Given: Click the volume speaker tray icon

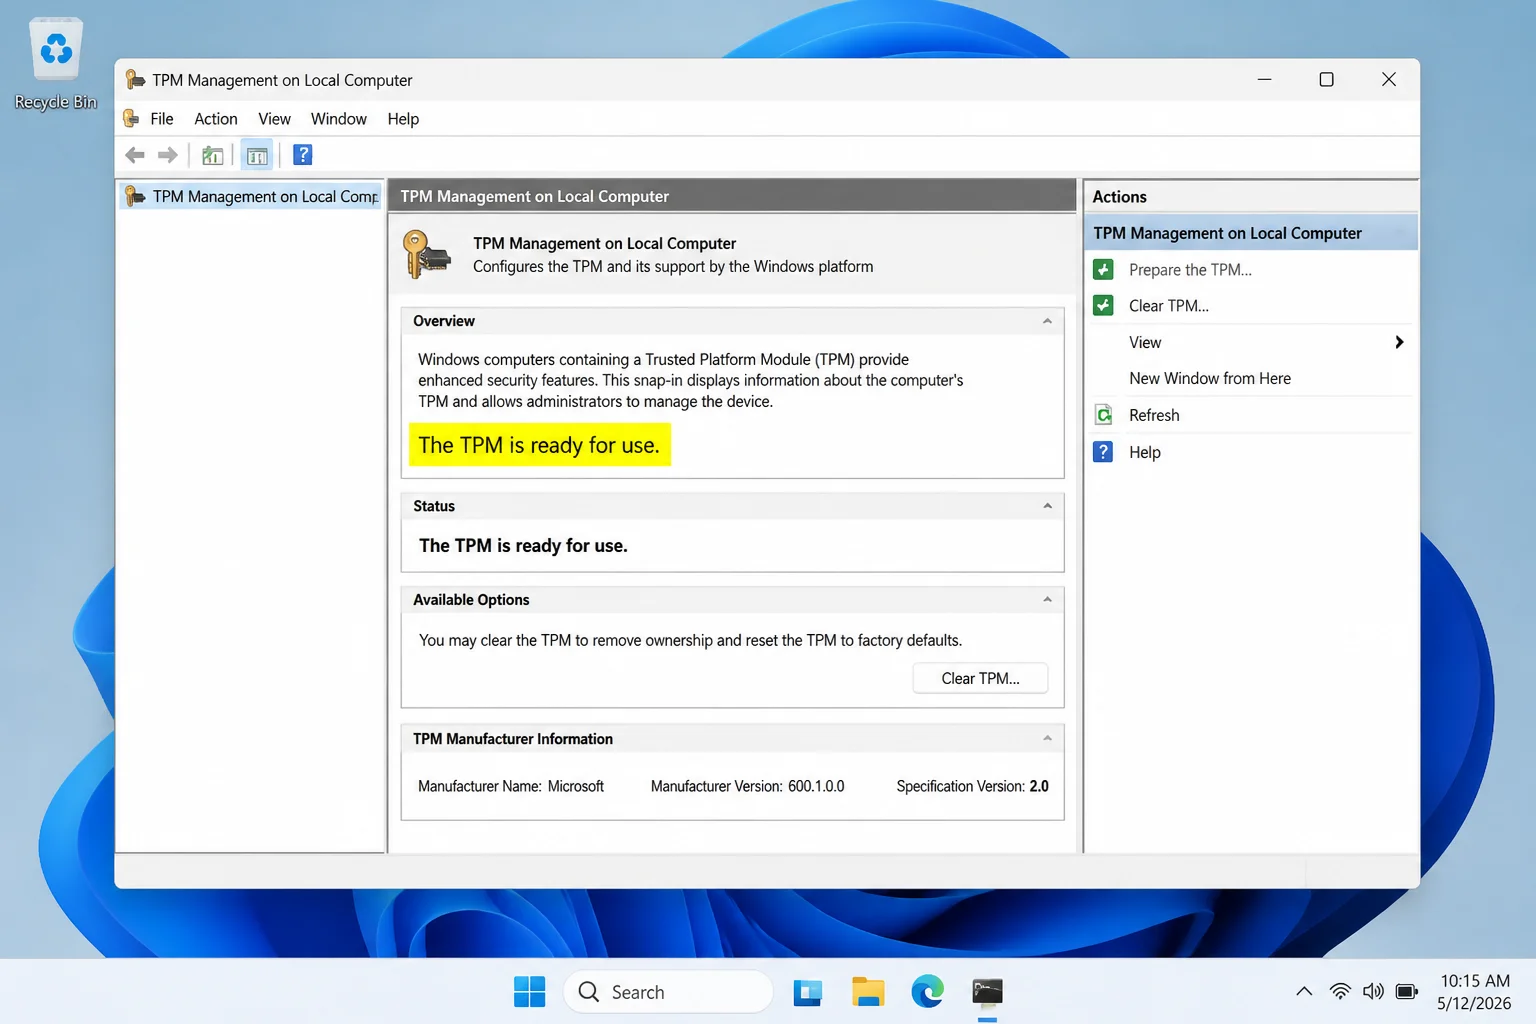Looking at the screenshot, I should [x=1373, y=992].
